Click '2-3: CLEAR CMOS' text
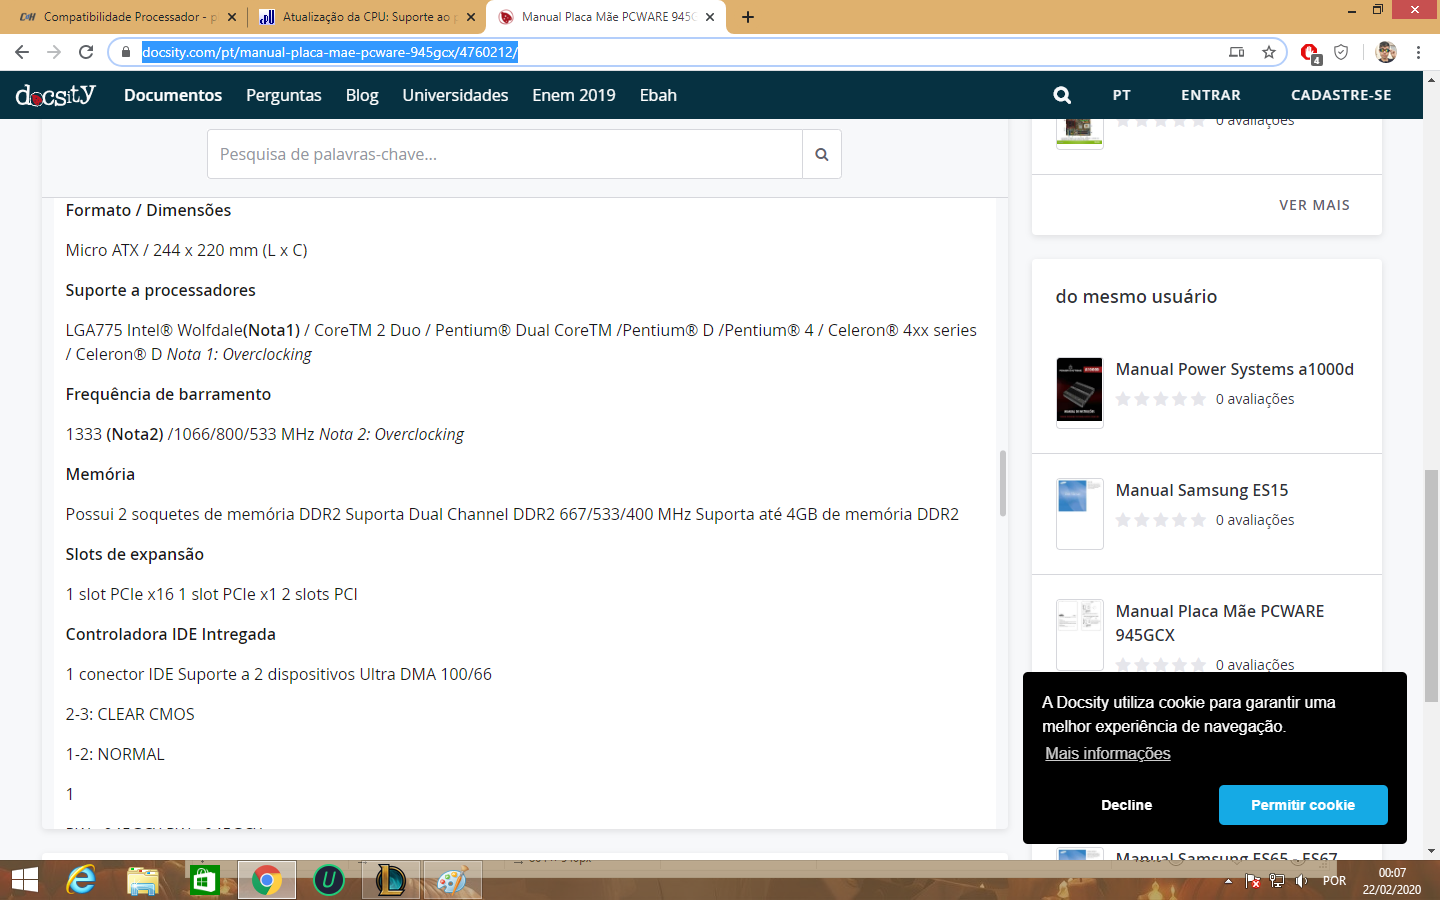Image resolution: width=1440 pixels, height=900 pixels. [x=130, y=714]
